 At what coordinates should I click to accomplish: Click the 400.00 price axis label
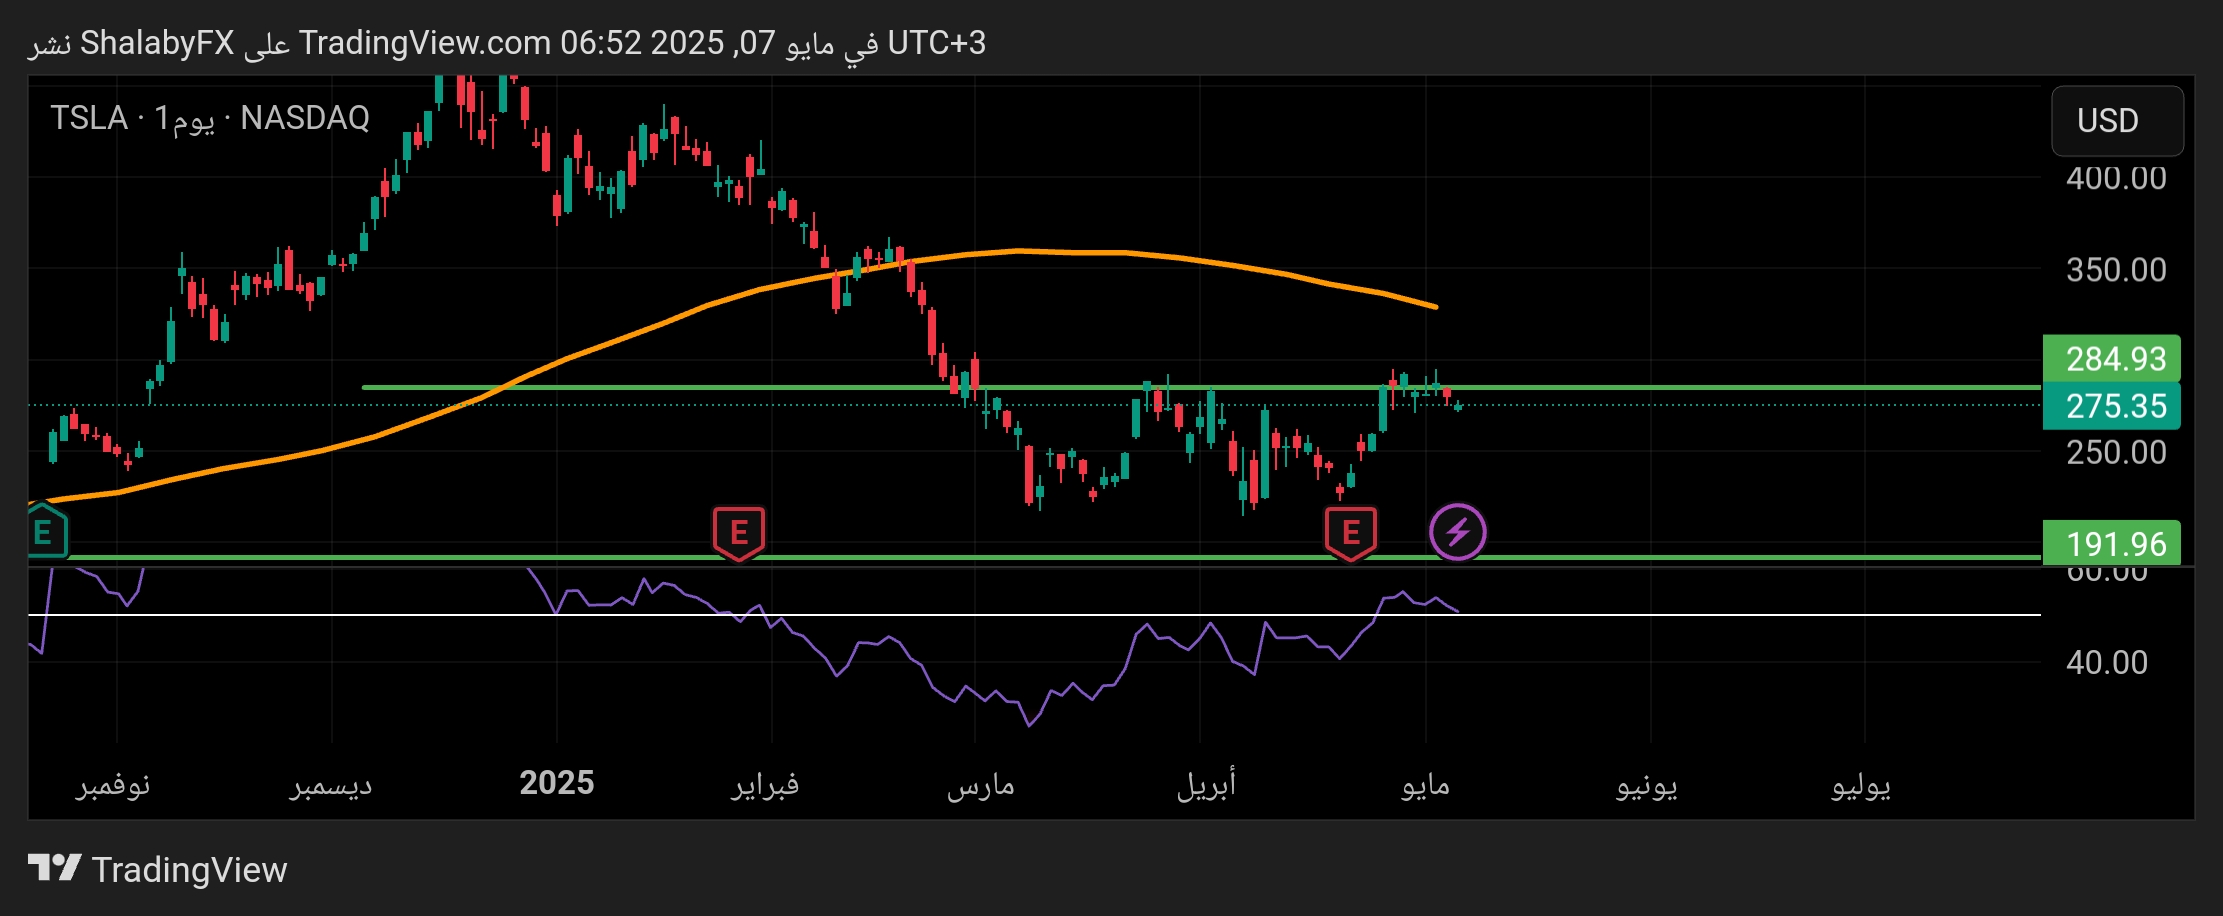pos(2116,178)
